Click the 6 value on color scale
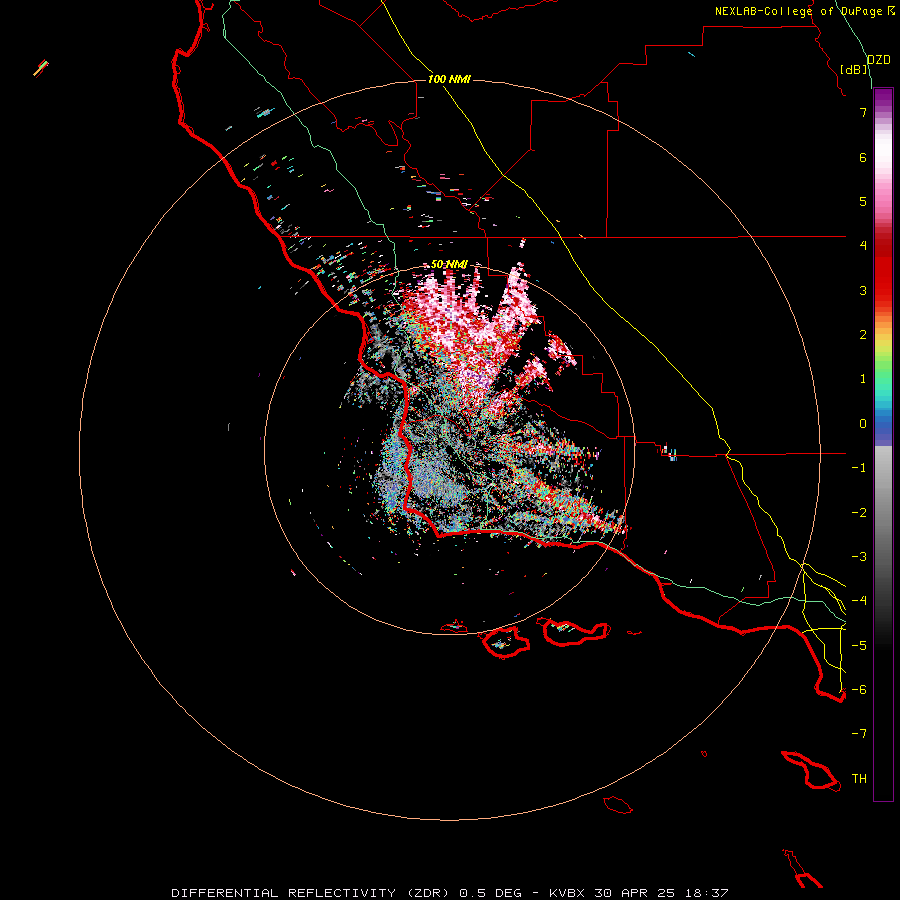The height and width of the screenshot is (900, 900). point(863,157)
